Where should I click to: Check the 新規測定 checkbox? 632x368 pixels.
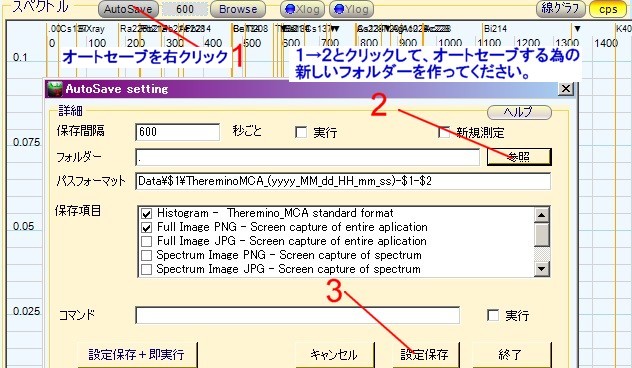point(444,132)
